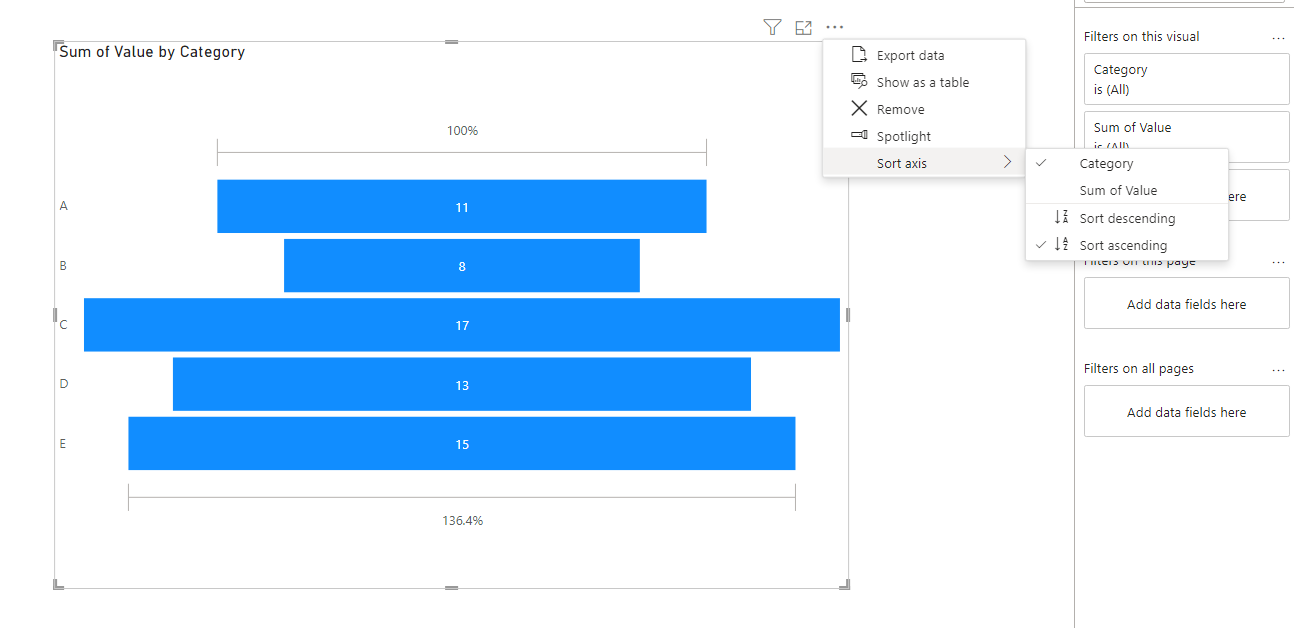Image resolution: width=1294 pixels, height=628 pixels.
Task: Sort axis by Sum of Value
Action: [1127, 190]
